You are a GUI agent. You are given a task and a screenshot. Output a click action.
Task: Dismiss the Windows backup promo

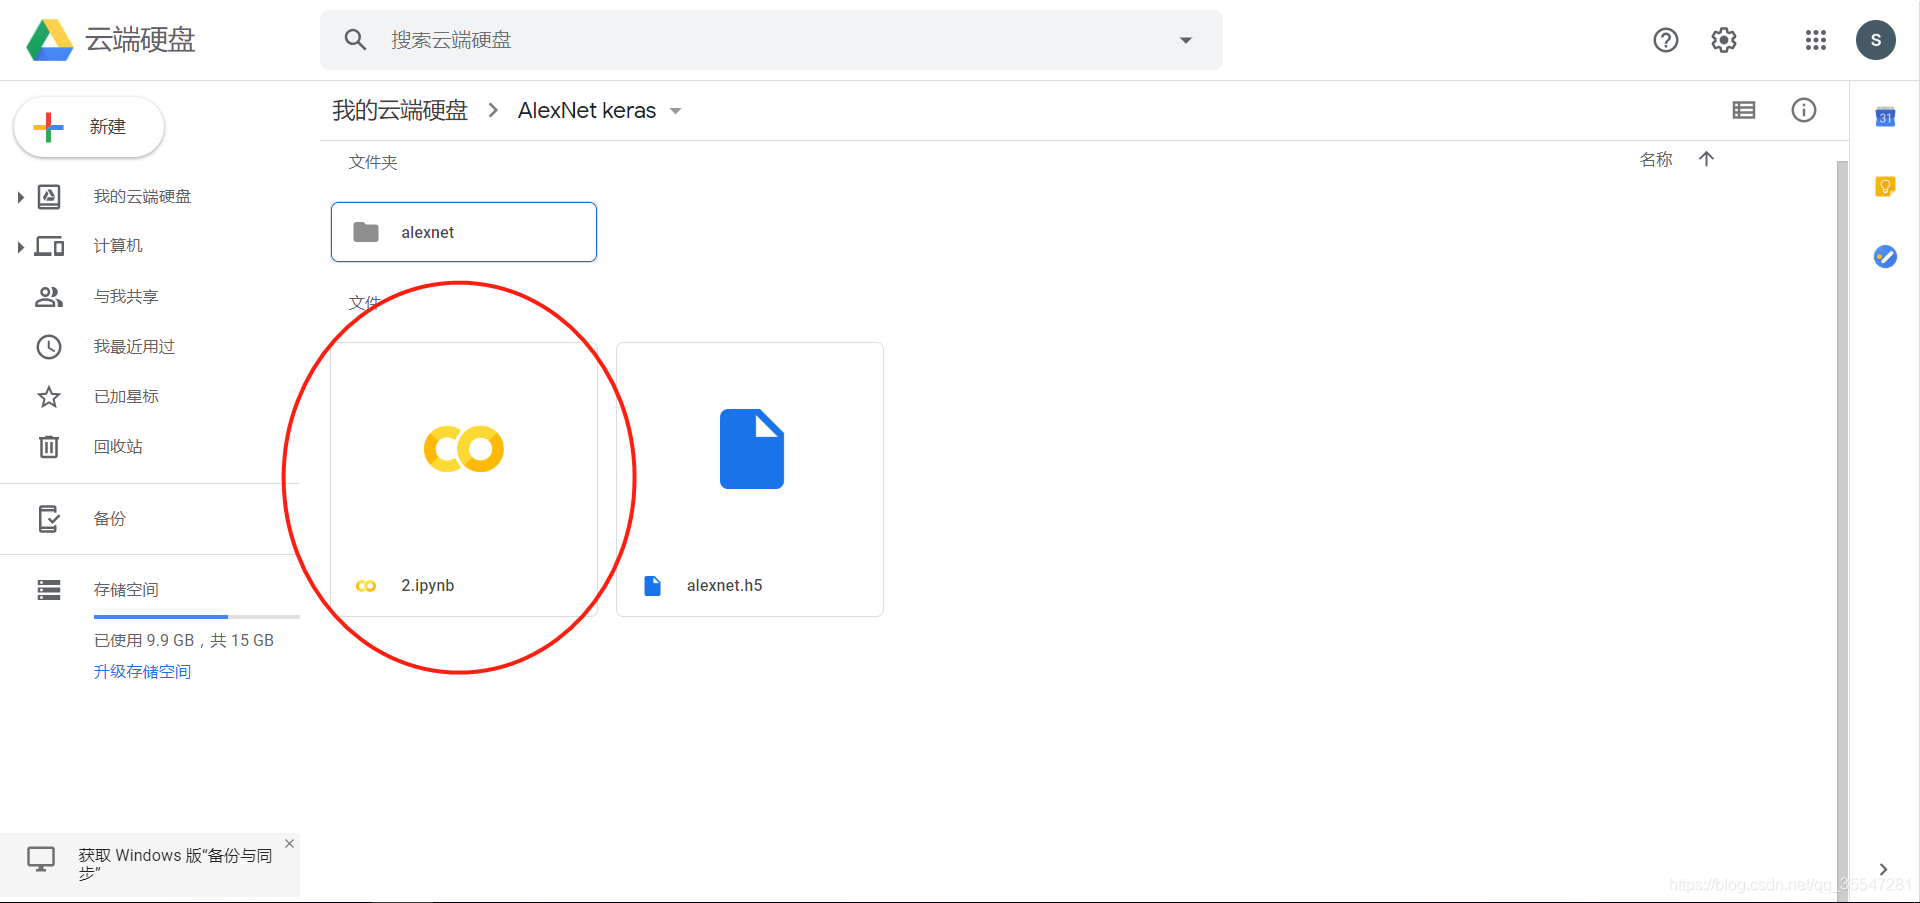click(x=289, y=844)
